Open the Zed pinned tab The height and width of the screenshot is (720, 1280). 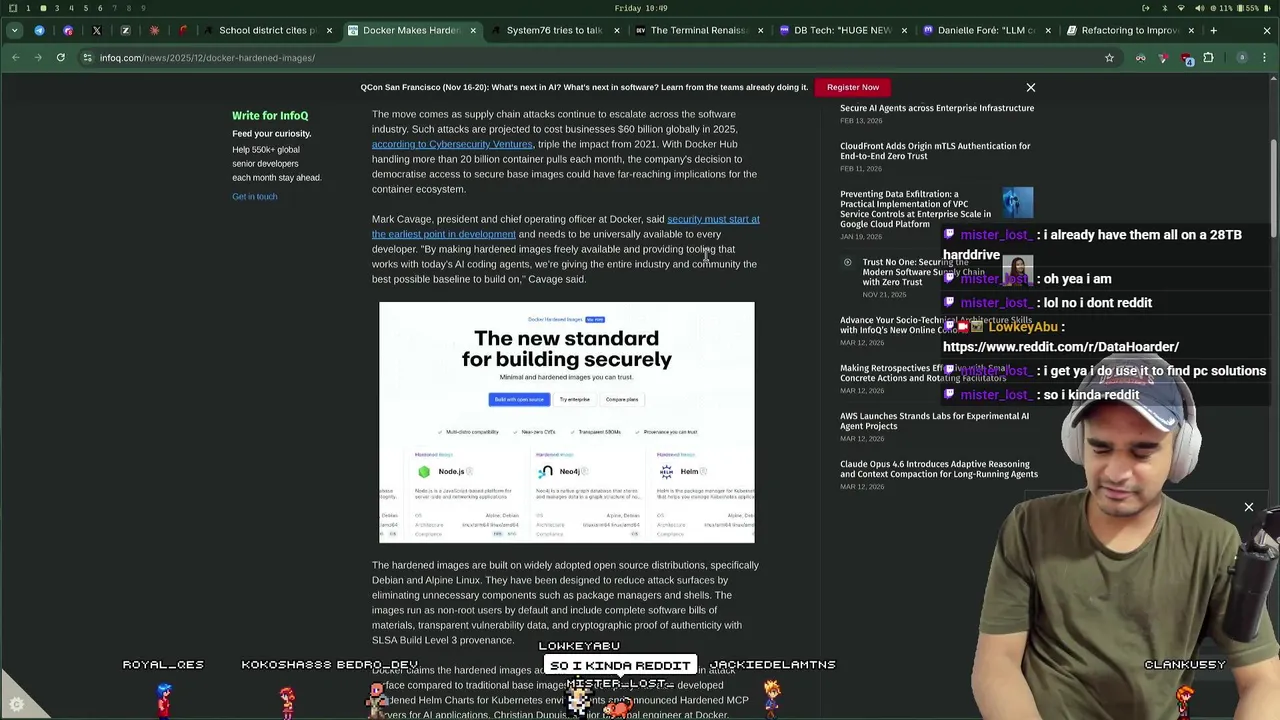coord(125,30)
